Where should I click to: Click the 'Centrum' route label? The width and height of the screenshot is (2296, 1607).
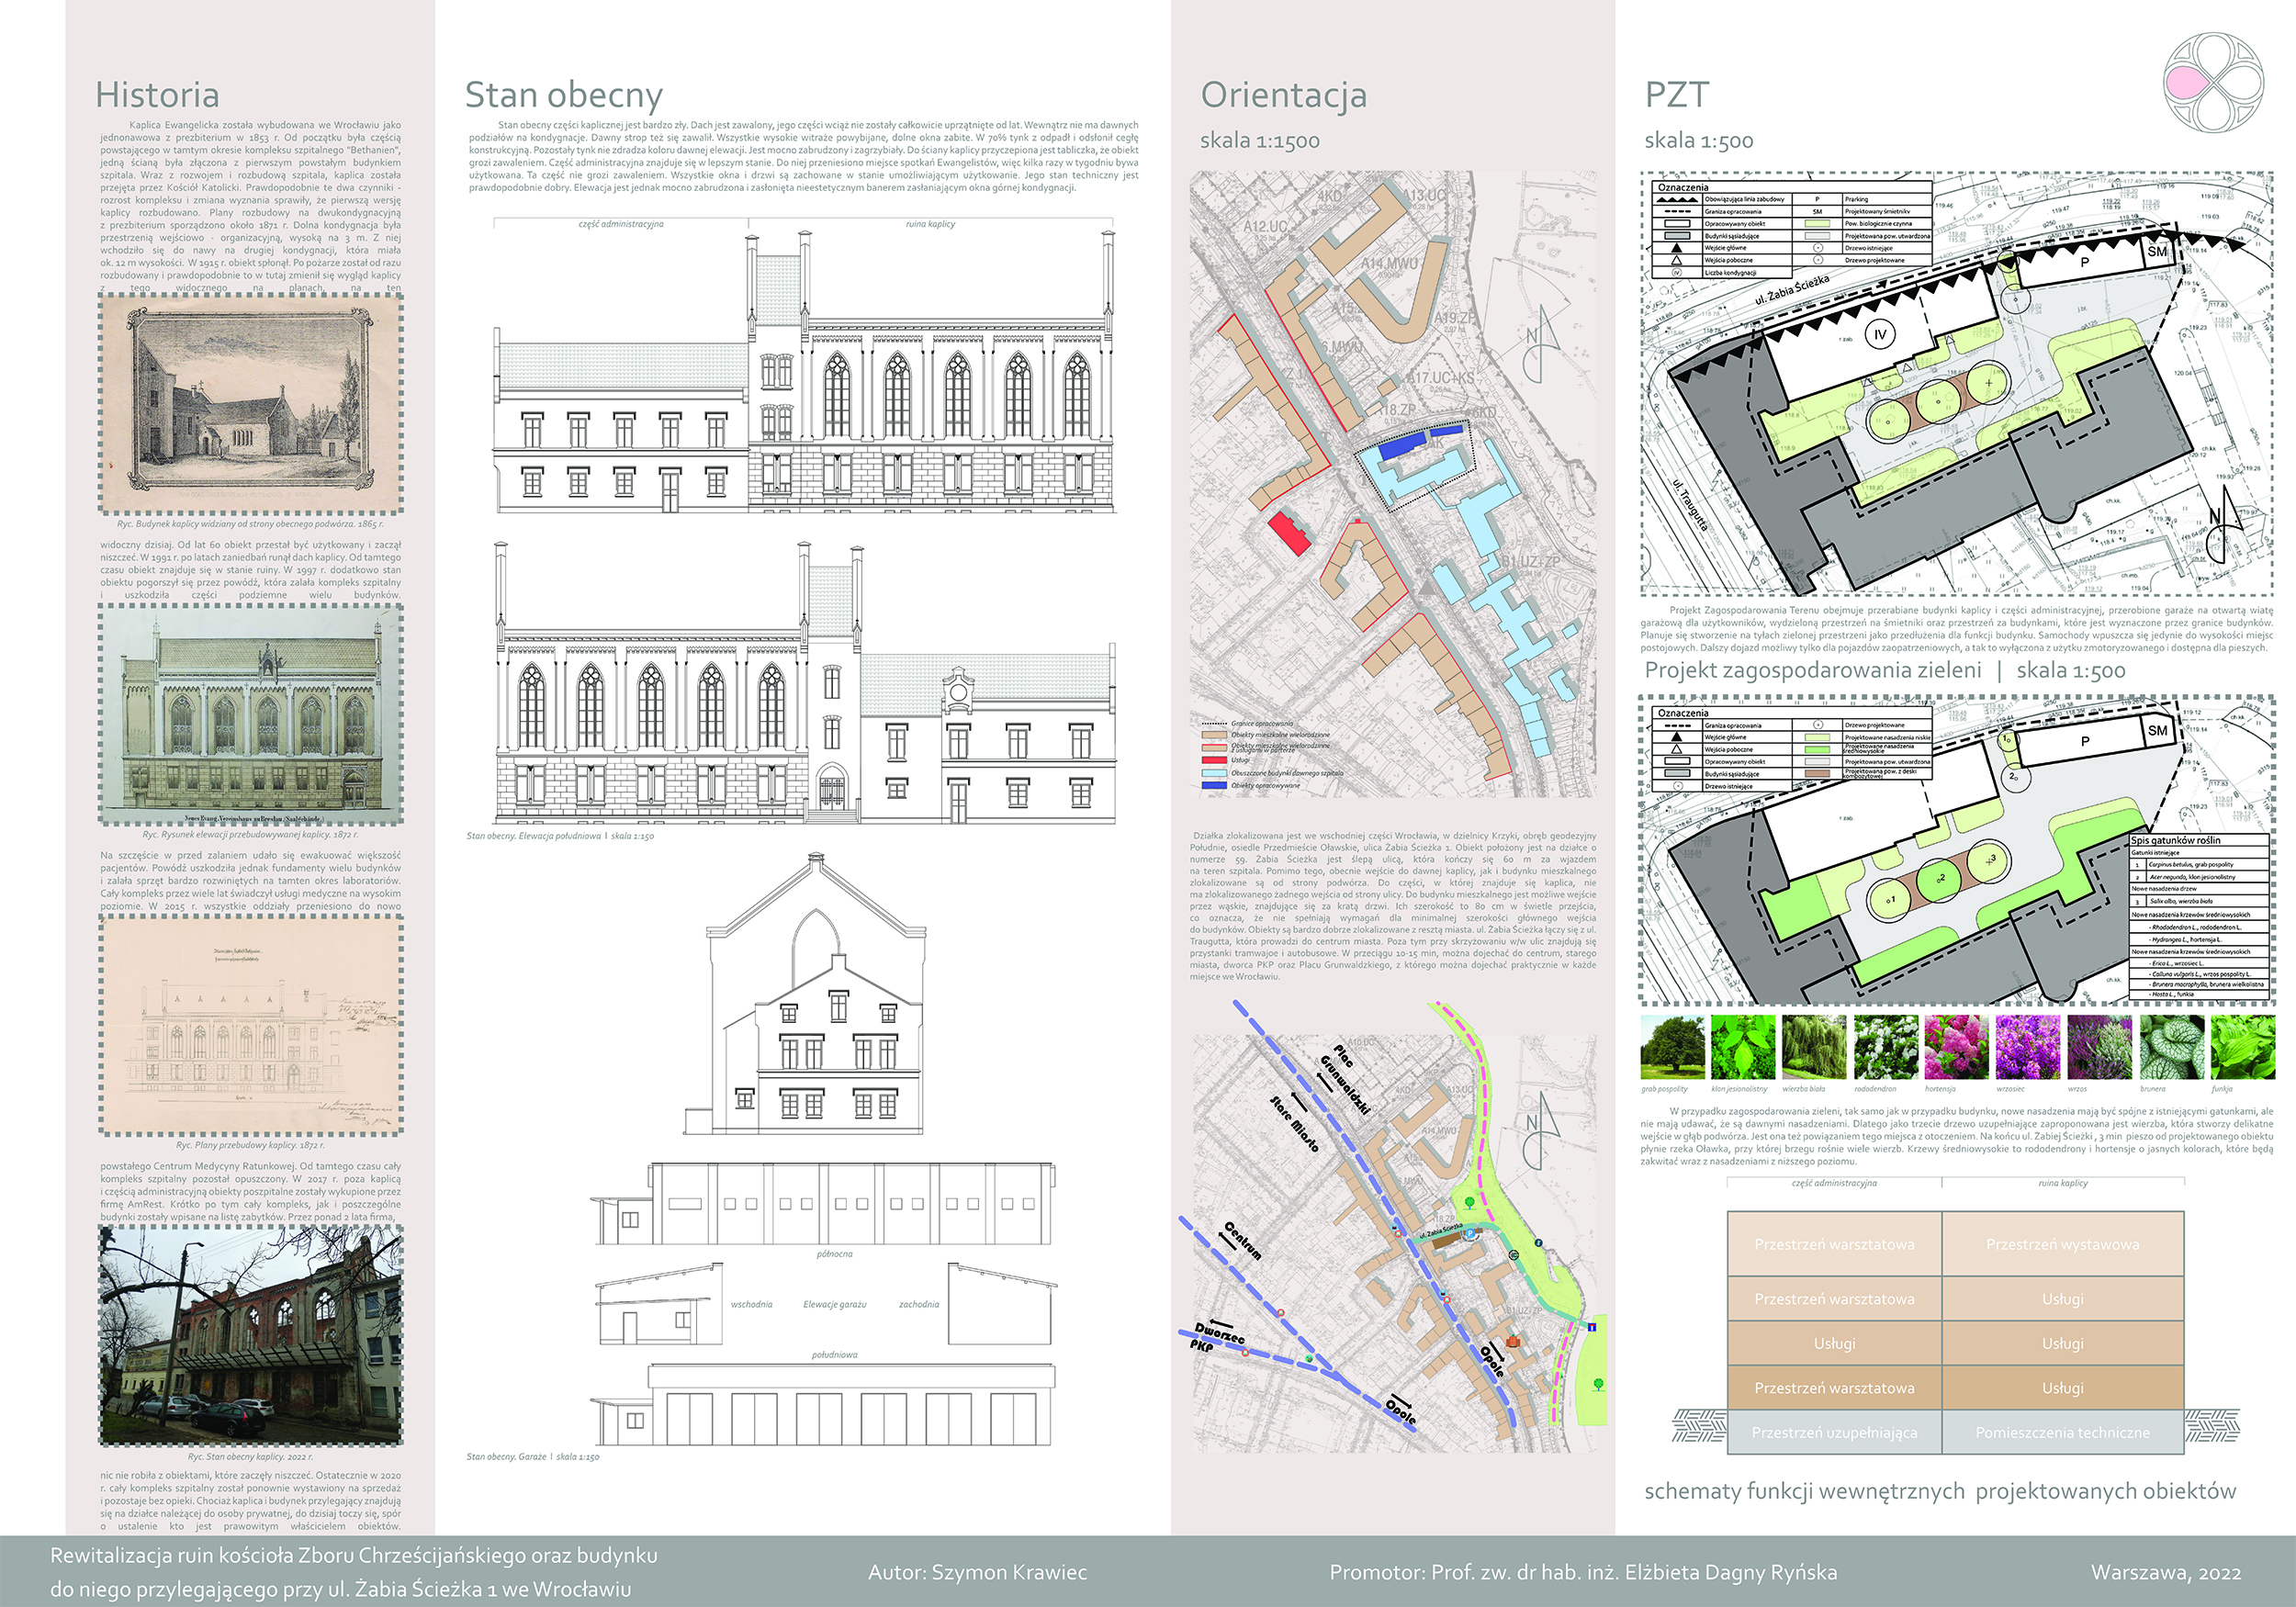point(1243,1240)
